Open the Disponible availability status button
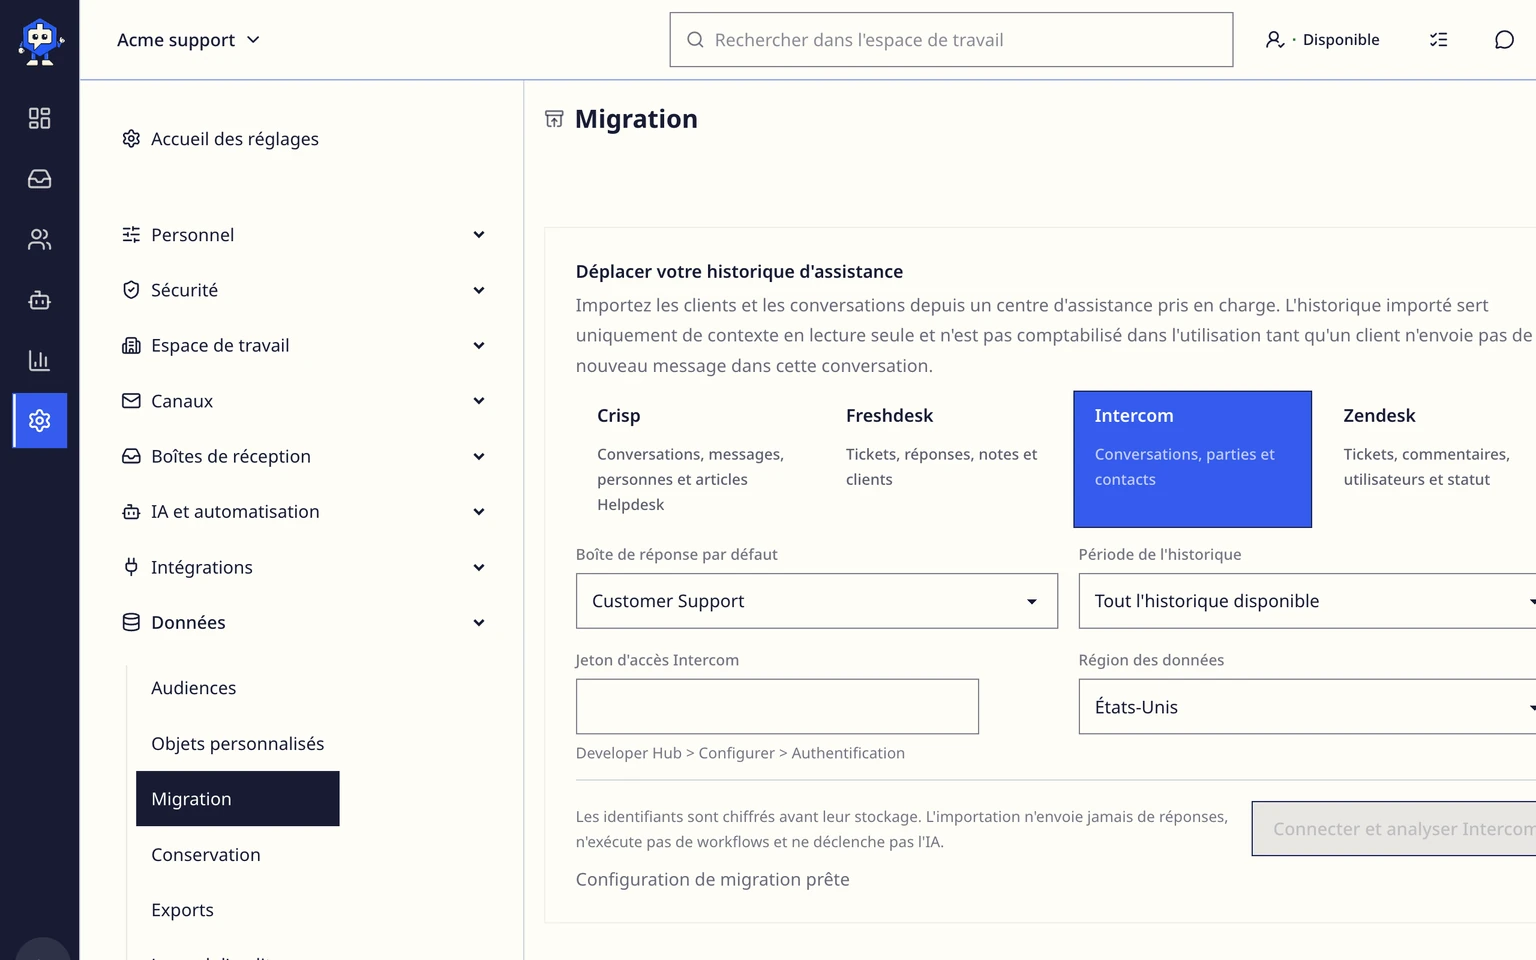 coord(1322,40)
